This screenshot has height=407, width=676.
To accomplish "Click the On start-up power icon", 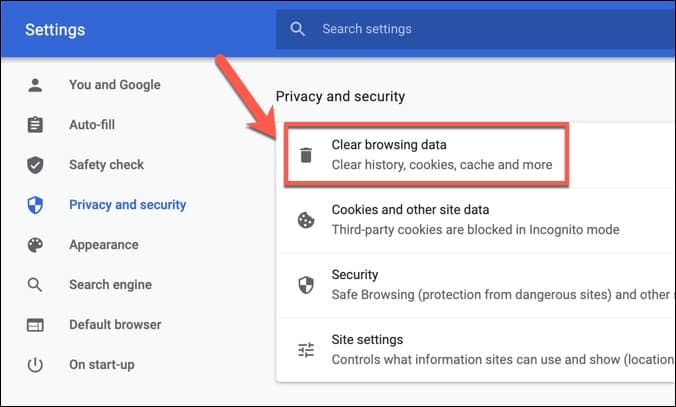I will [x=35, y=365].
